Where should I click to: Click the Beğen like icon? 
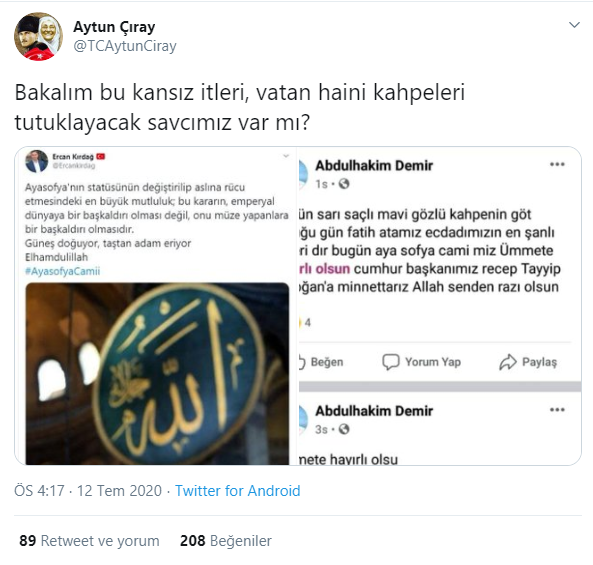coord(301,362)
